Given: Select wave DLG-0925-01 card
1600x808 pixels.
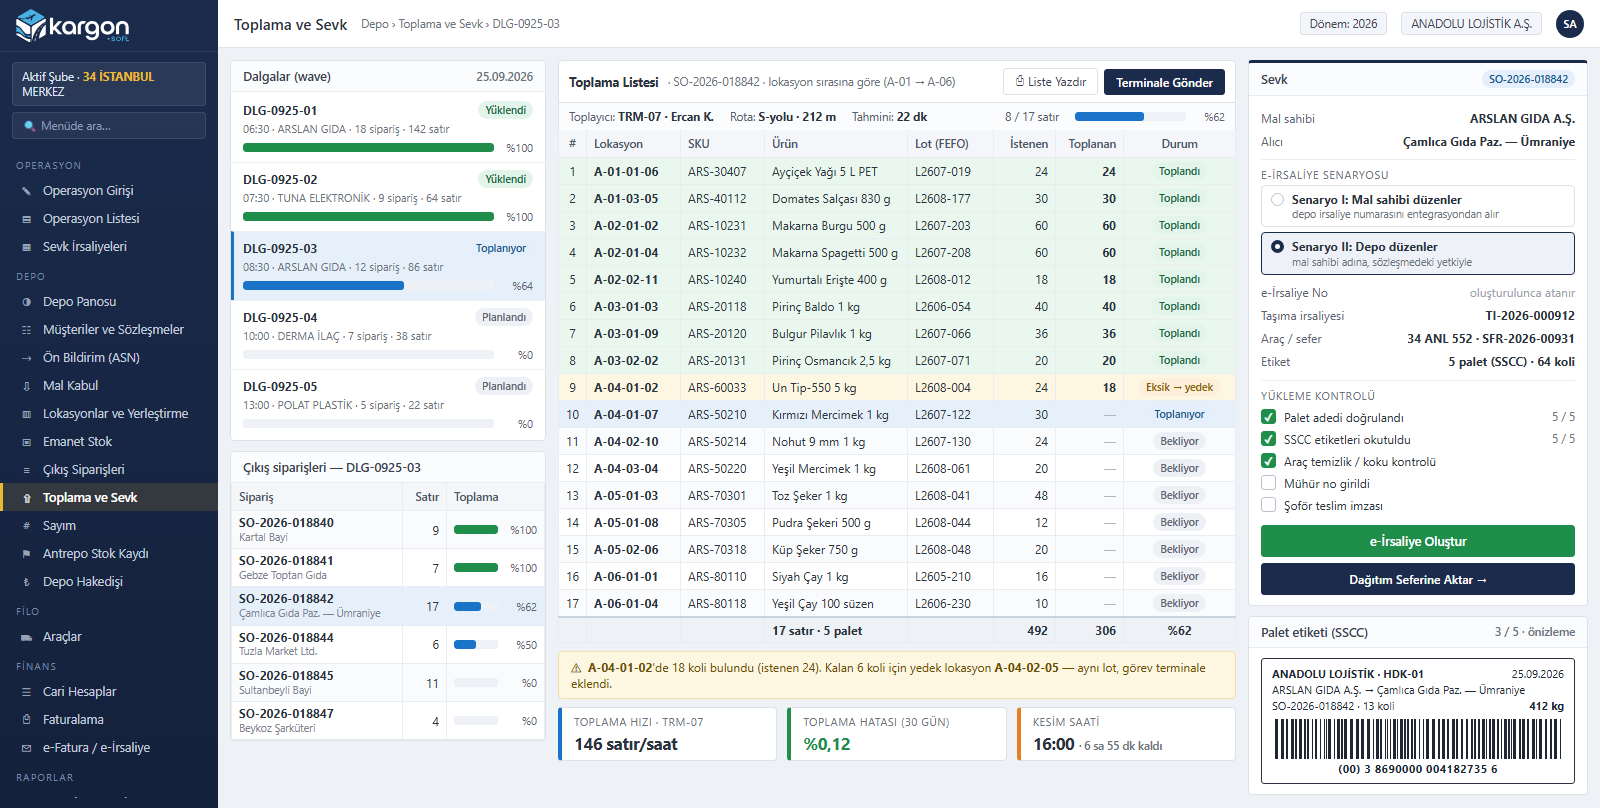Looking at the screenshot, I should pyautogui.click(x=388, y=129).
